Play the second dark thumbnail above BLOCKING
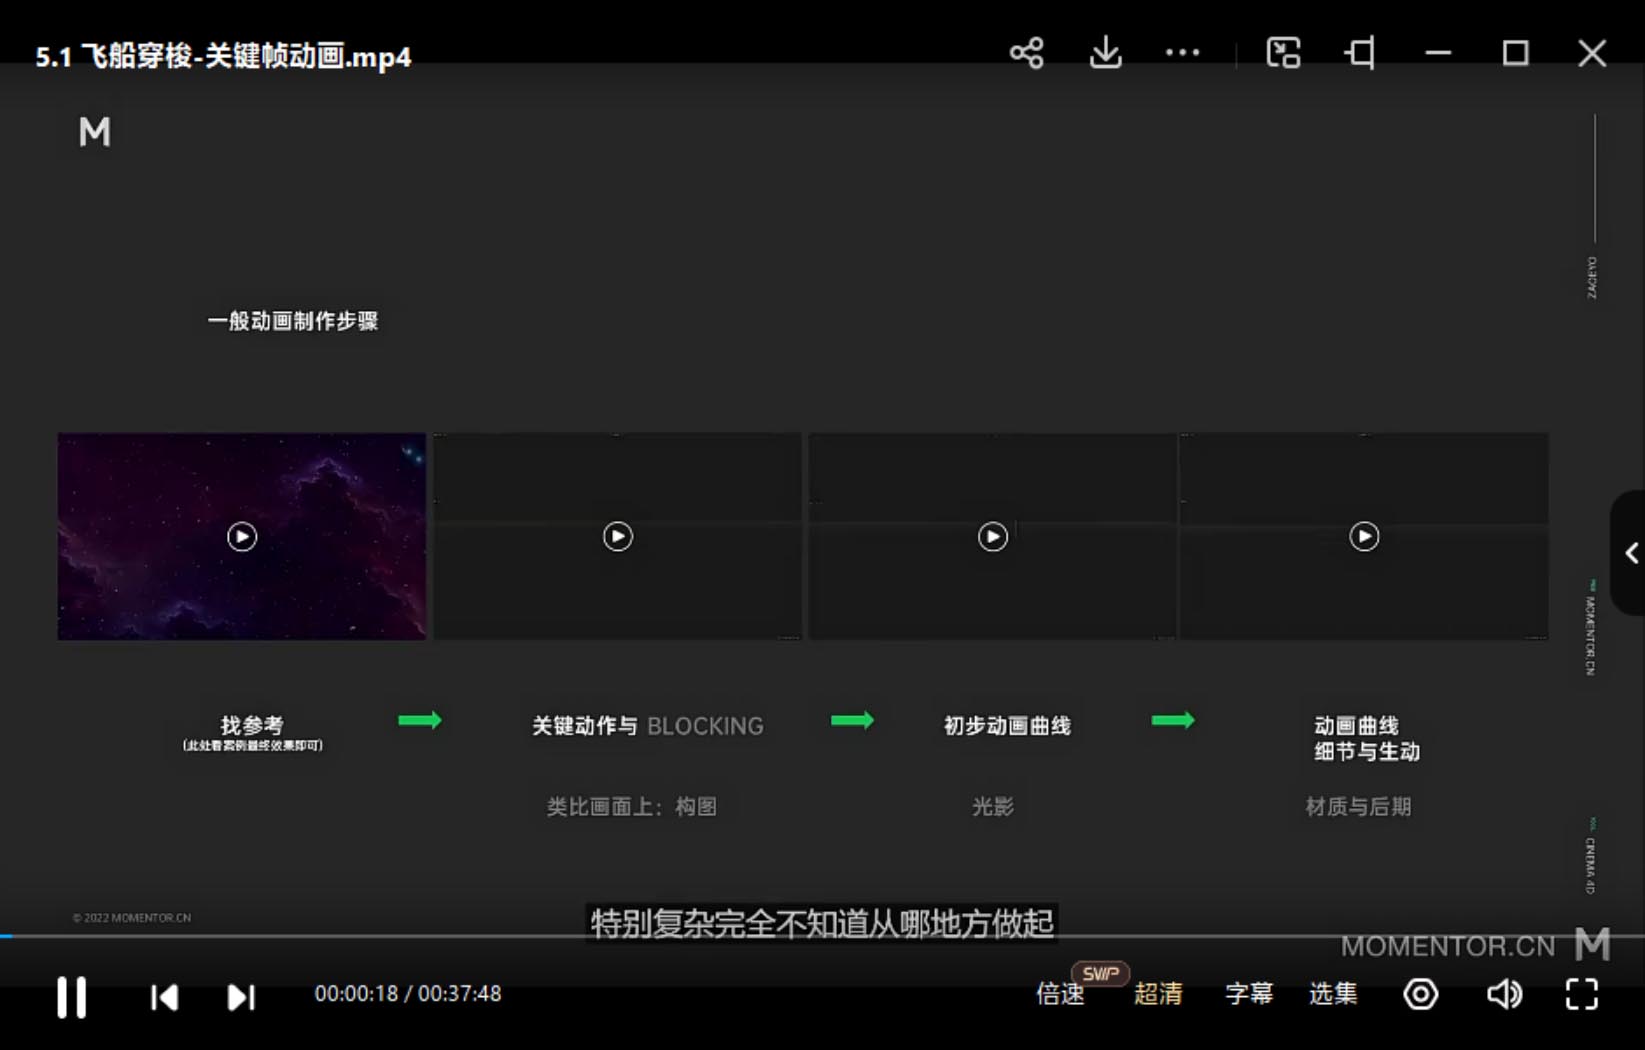Image resolution: width=1645 pixels, height=1050 pixels. coord(618,537)
